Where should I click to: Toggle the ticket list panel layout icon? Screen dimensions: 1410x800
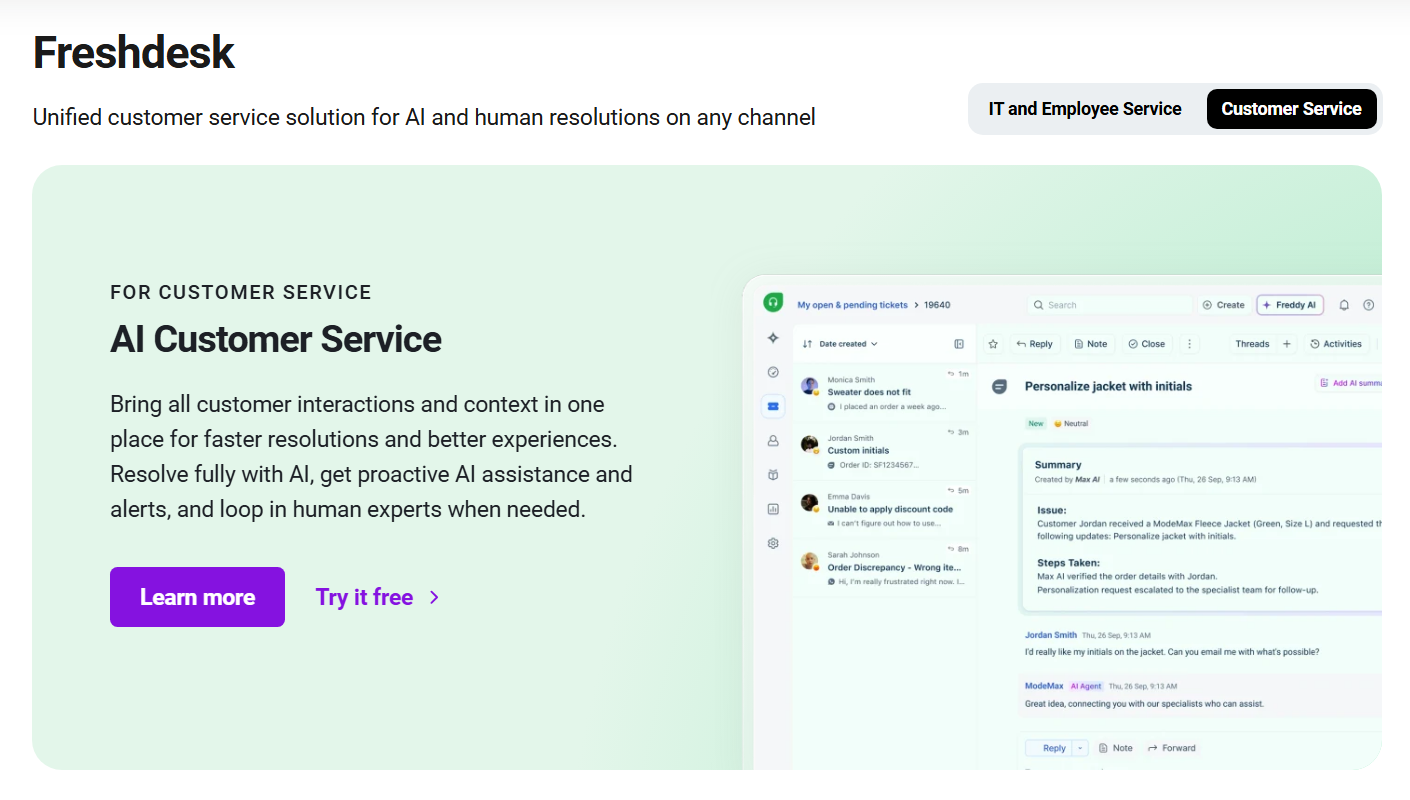(x=959, y=344)
